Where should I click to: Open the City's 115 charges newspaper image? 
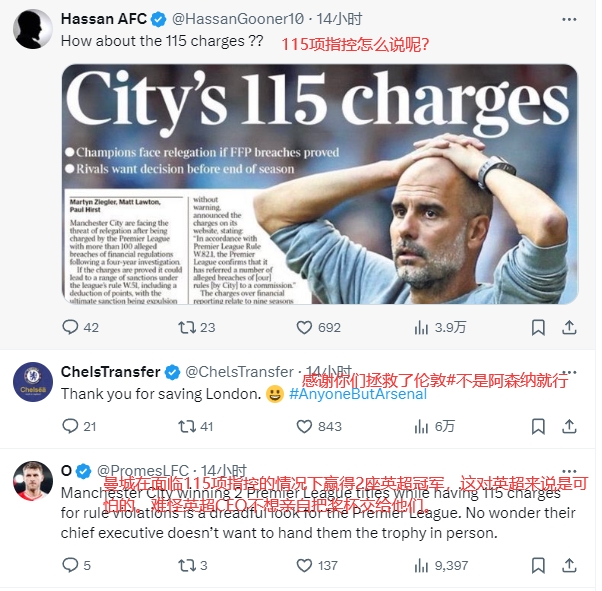322,185
